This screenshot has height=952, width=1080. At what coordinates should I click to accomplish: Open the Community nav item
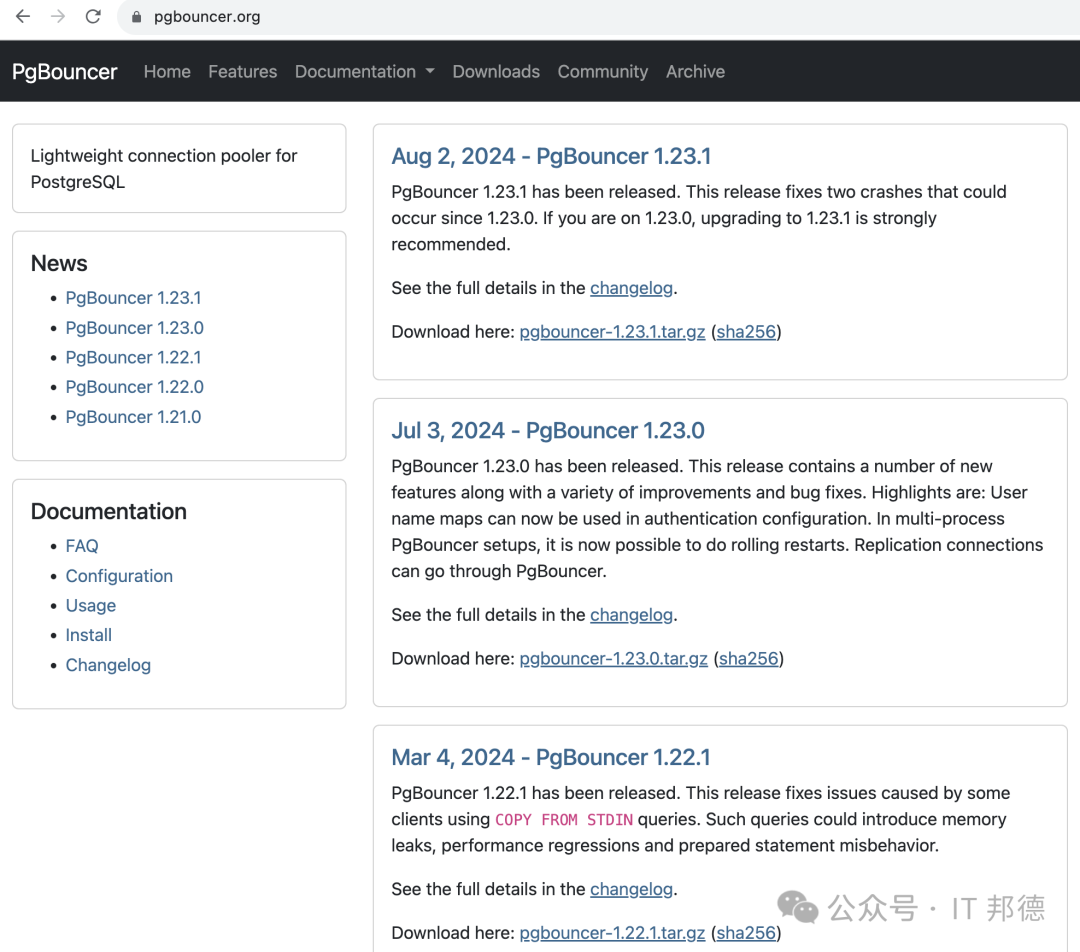coord(603,72)
